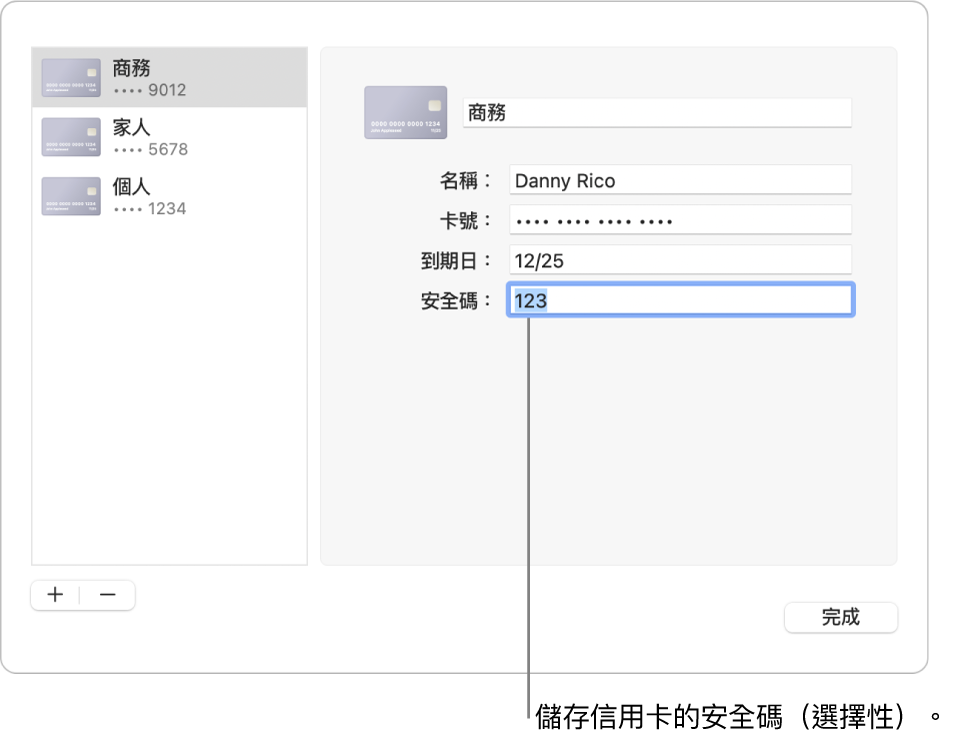Click the 完成 button
Screen dimensions: 968x734
841,617
